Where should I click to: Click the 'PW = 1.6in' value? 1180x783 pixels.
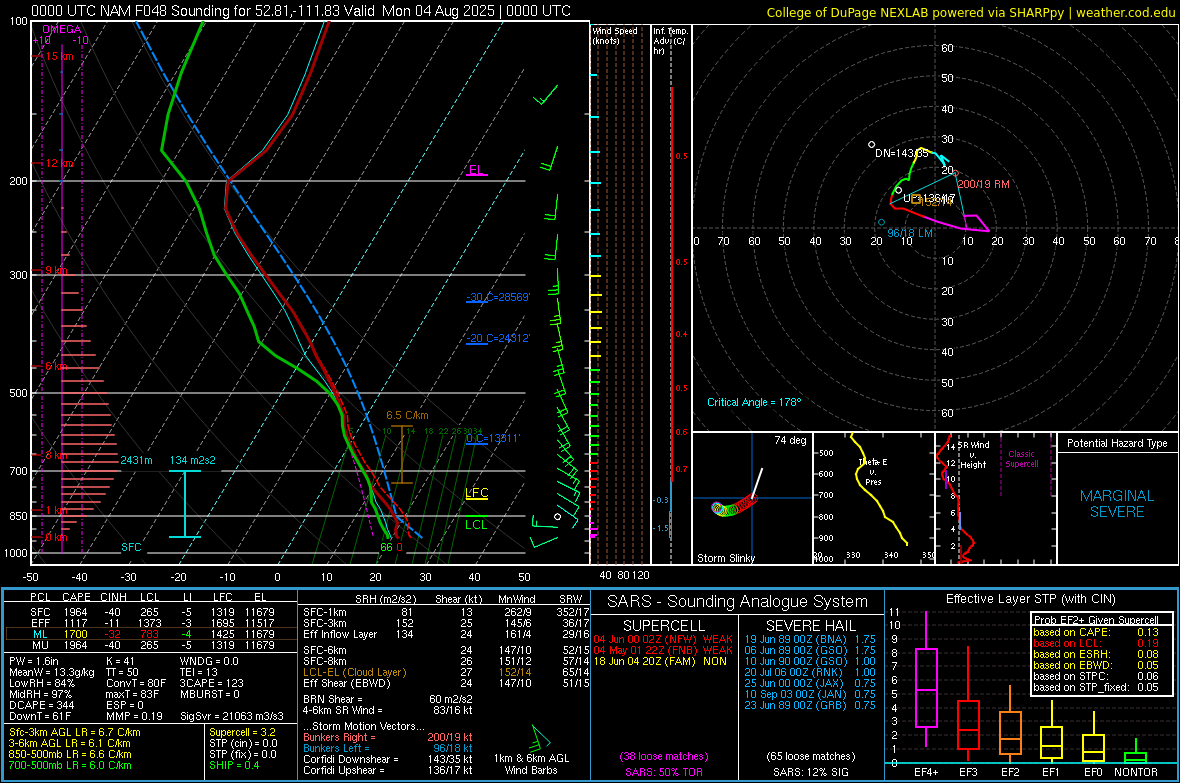coord(34,661)
